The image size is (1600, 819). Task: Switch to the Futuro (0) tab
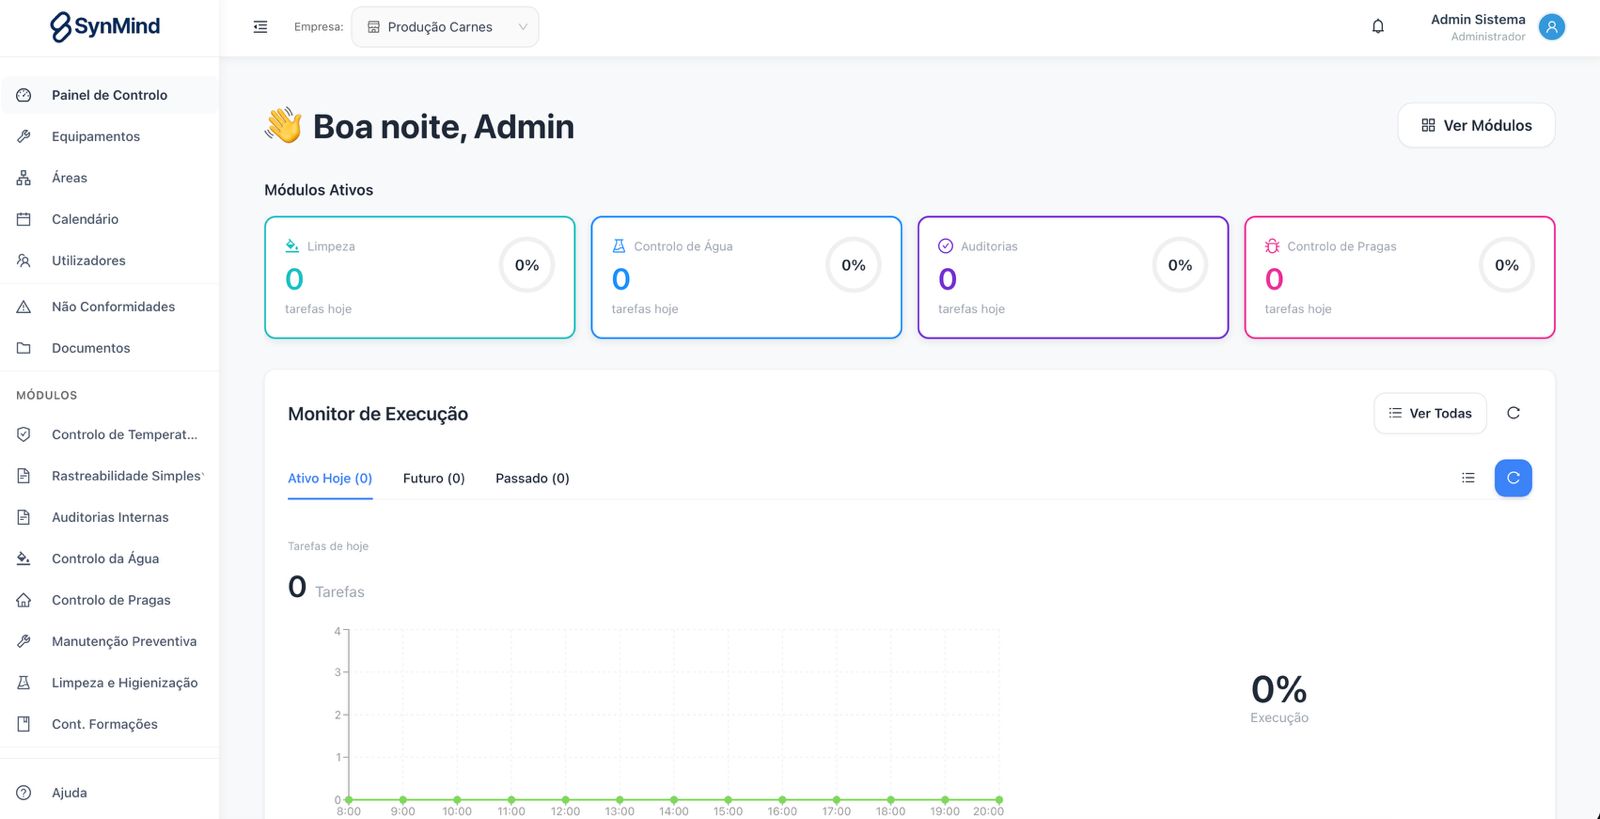pos(434,478)
